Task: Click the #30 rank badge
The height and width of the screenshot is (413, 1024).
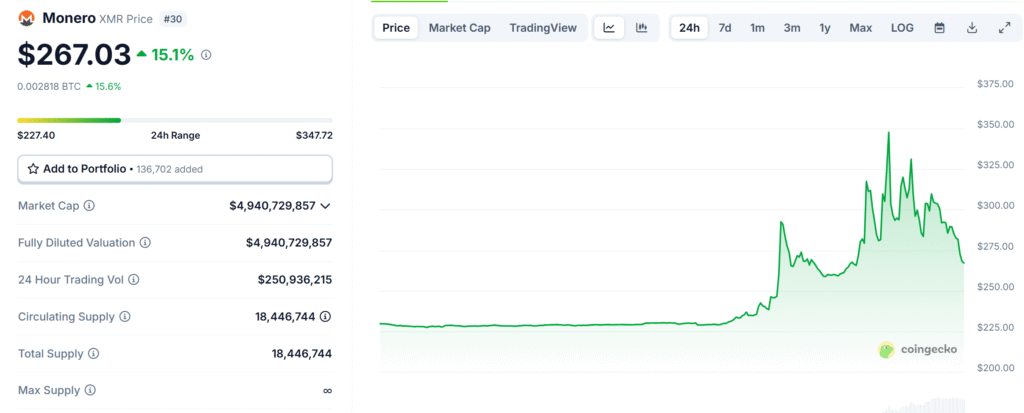Action: [x=172, y=19]
